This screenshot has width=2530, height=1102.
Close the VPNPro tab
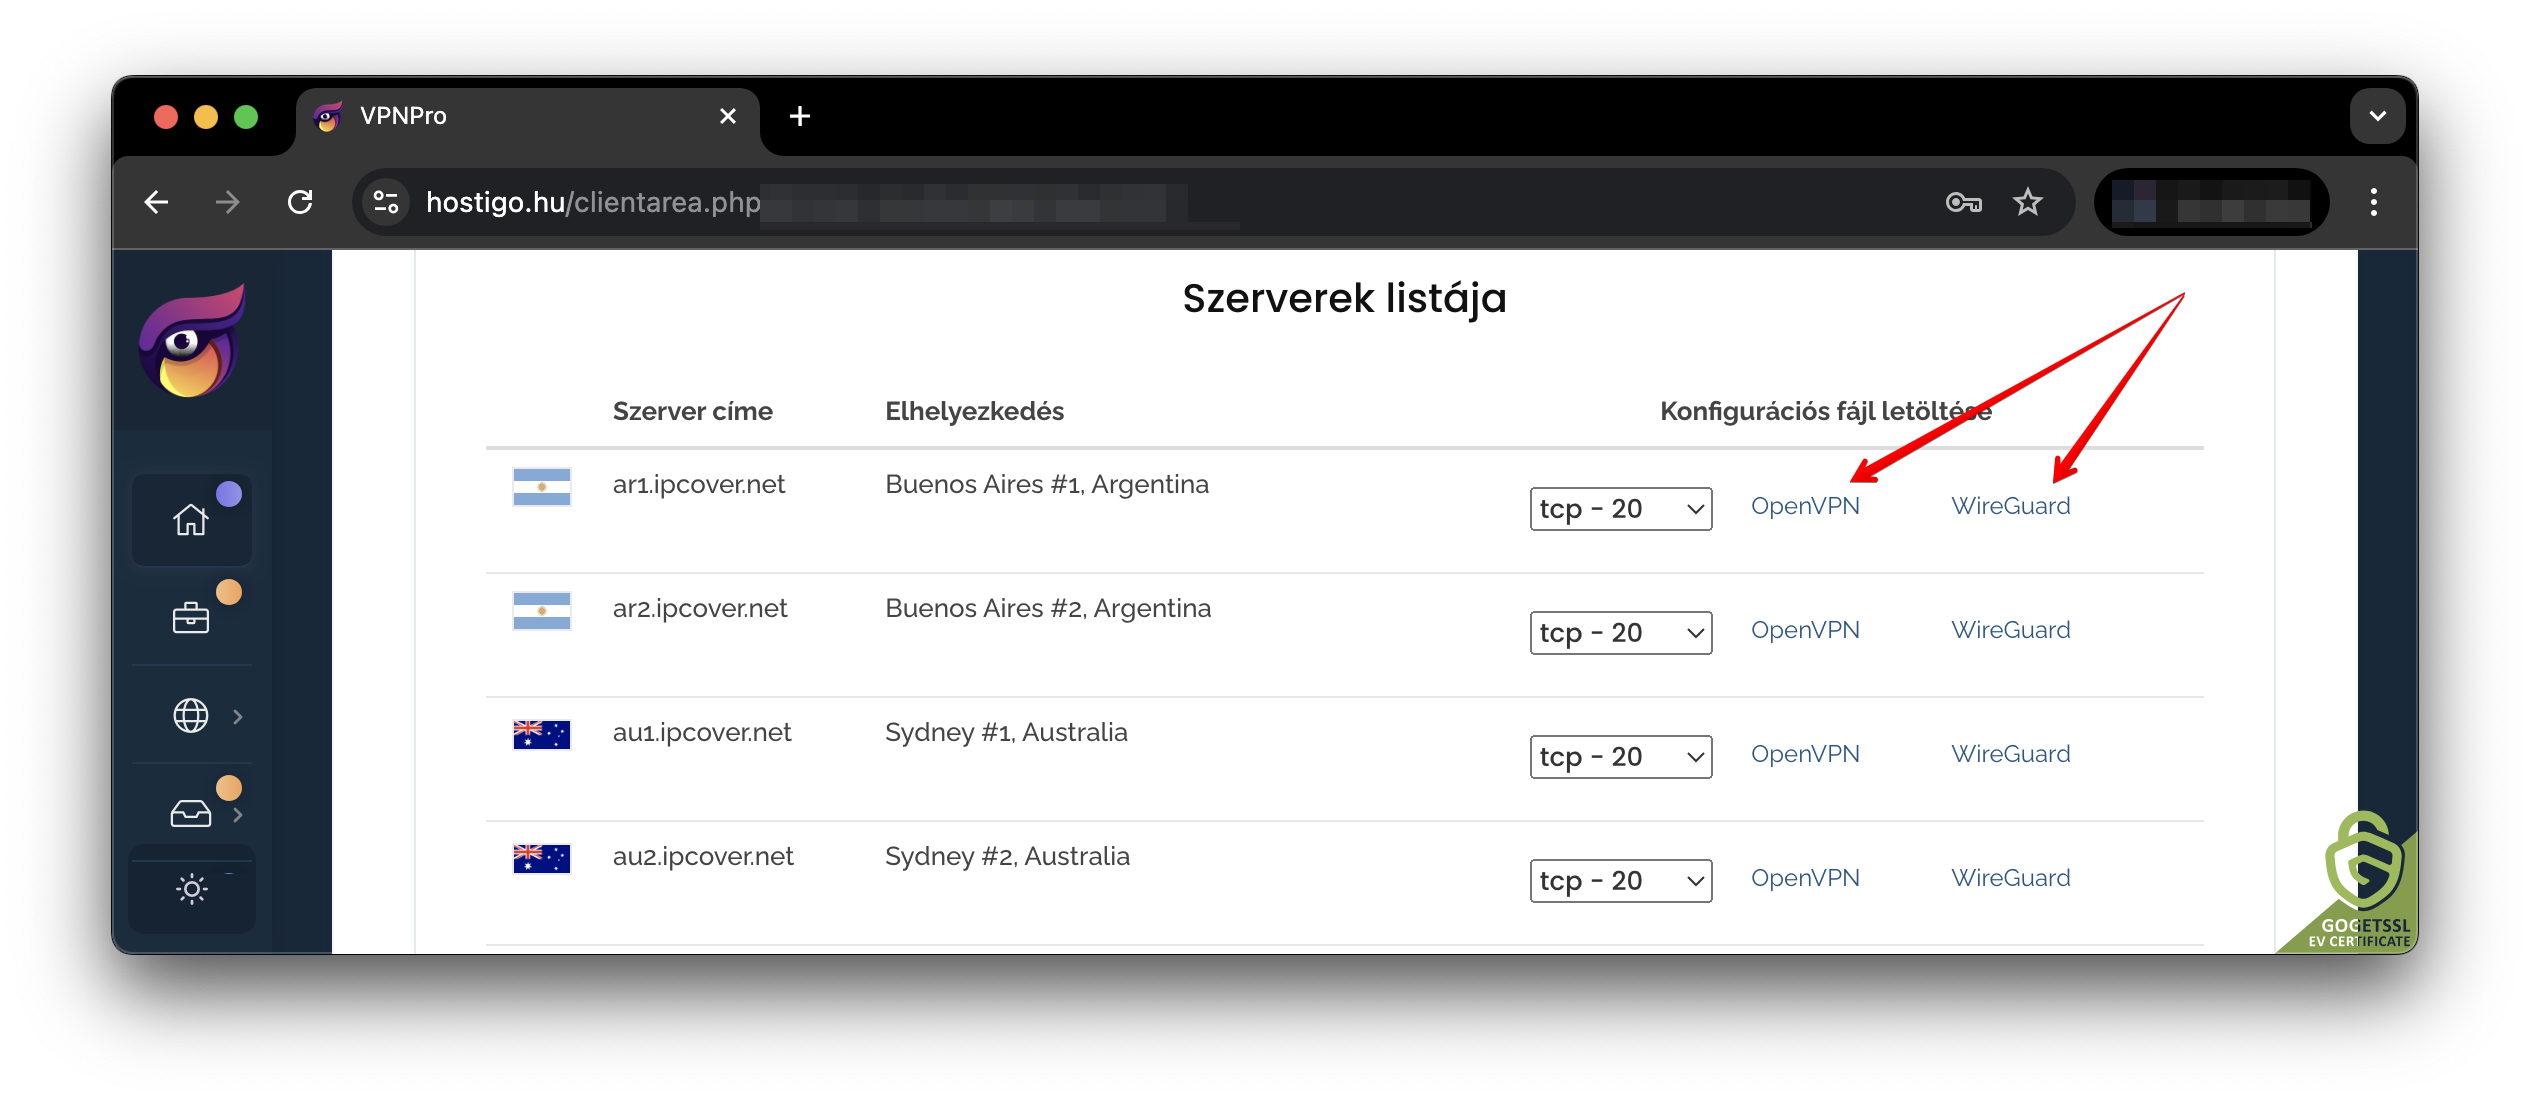(728, 116)
